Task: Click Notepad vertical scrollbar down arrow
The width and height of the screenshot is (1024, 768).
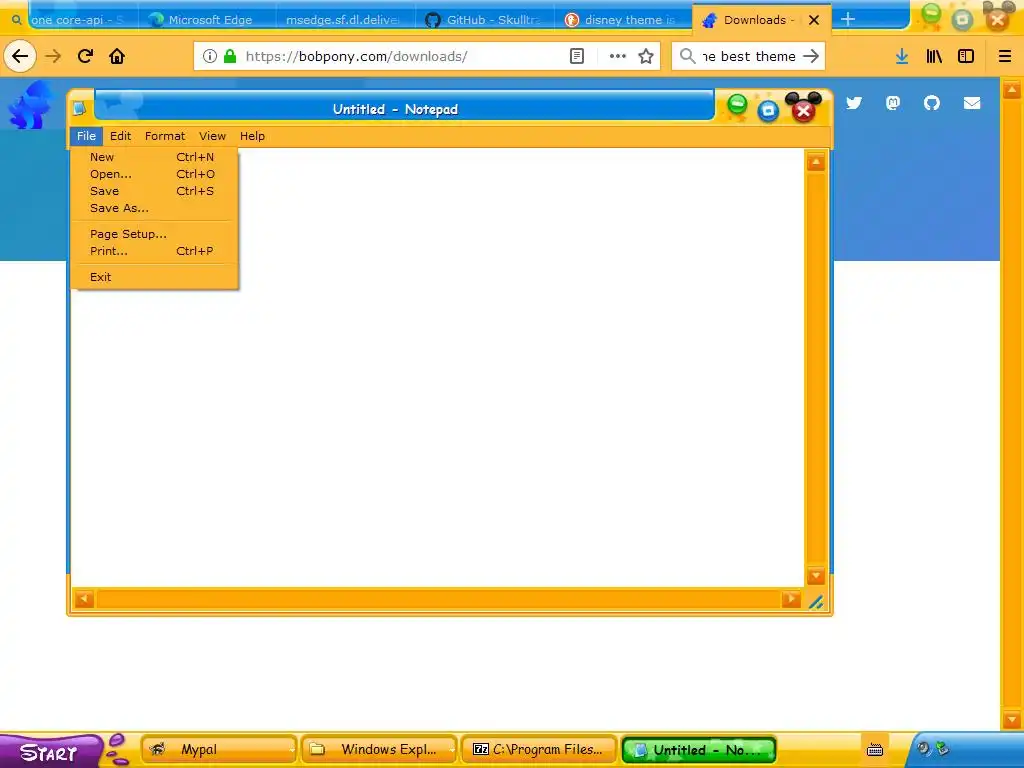Action: (x=816, y=576)
